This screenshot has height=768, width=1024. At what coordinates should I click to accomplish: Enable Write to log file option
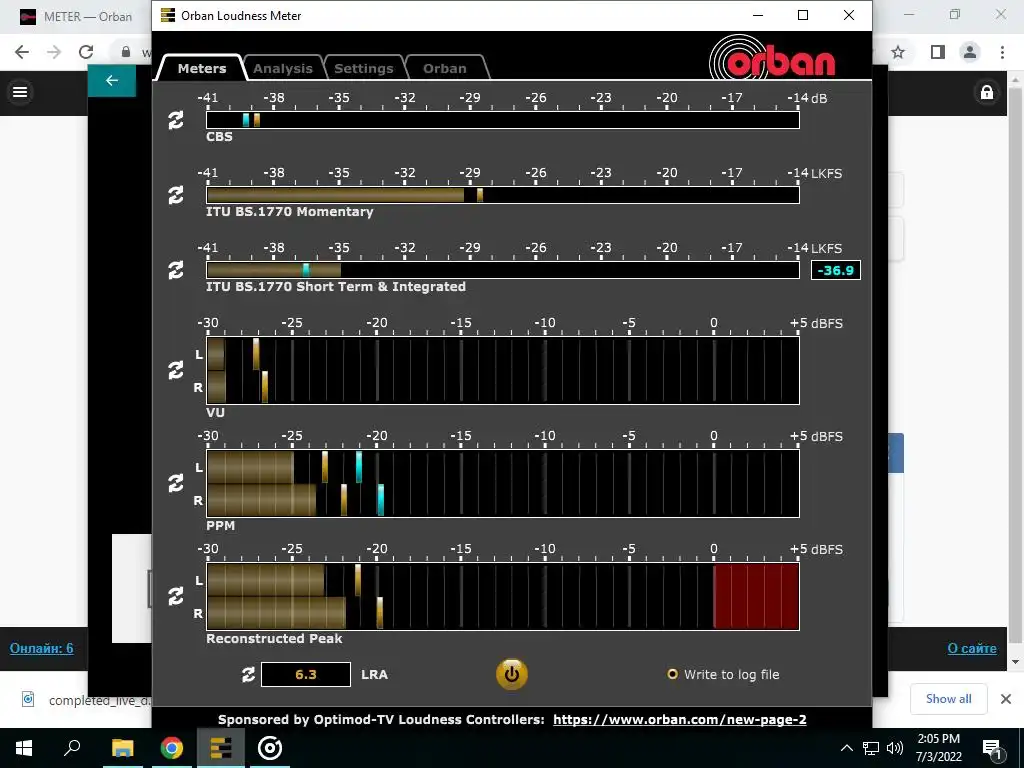(x=723, y=675)
